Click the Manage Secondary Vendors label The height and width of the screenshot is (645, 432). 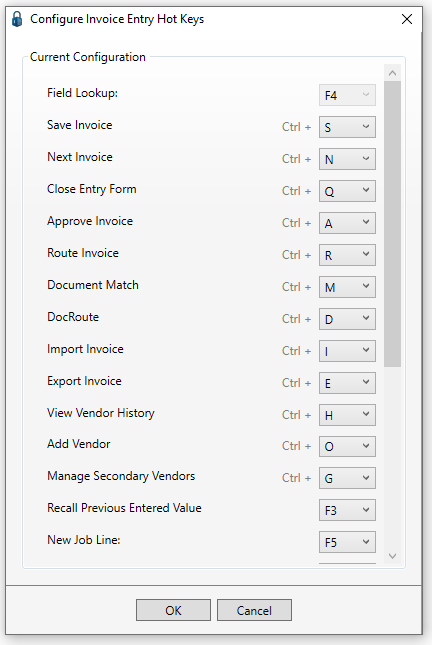pos(121,476)
